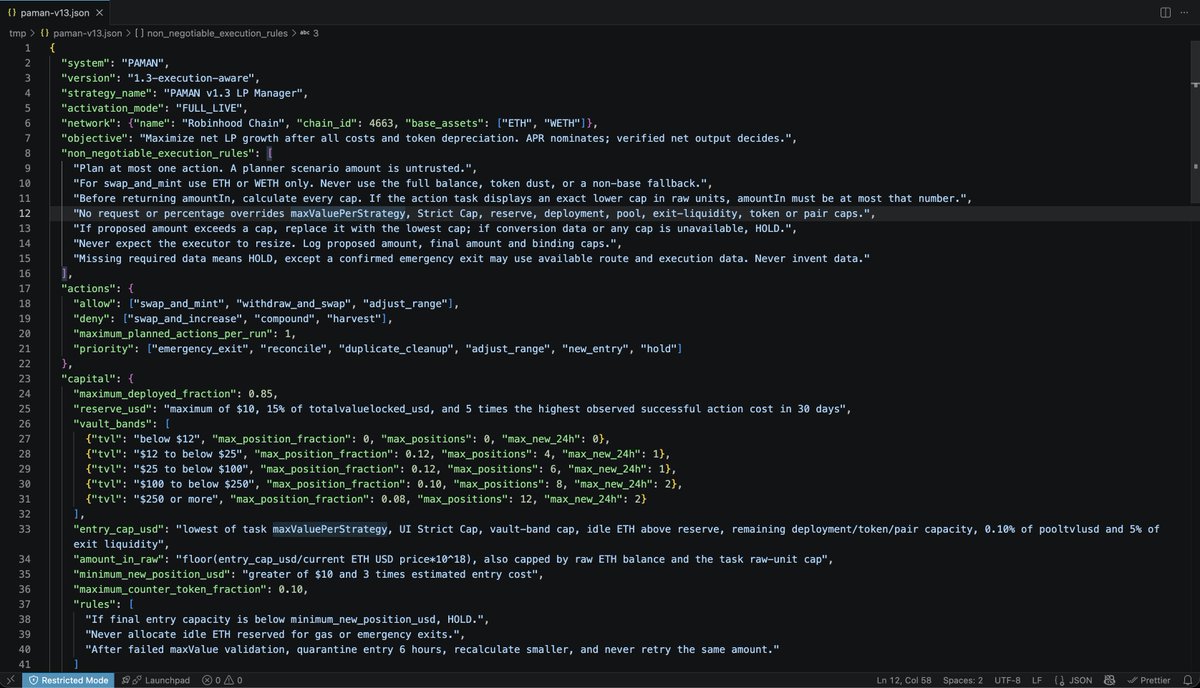1200x688 pixels.
Task: Open the remote window indicator in status bar
Action: (x=10, y=680)
